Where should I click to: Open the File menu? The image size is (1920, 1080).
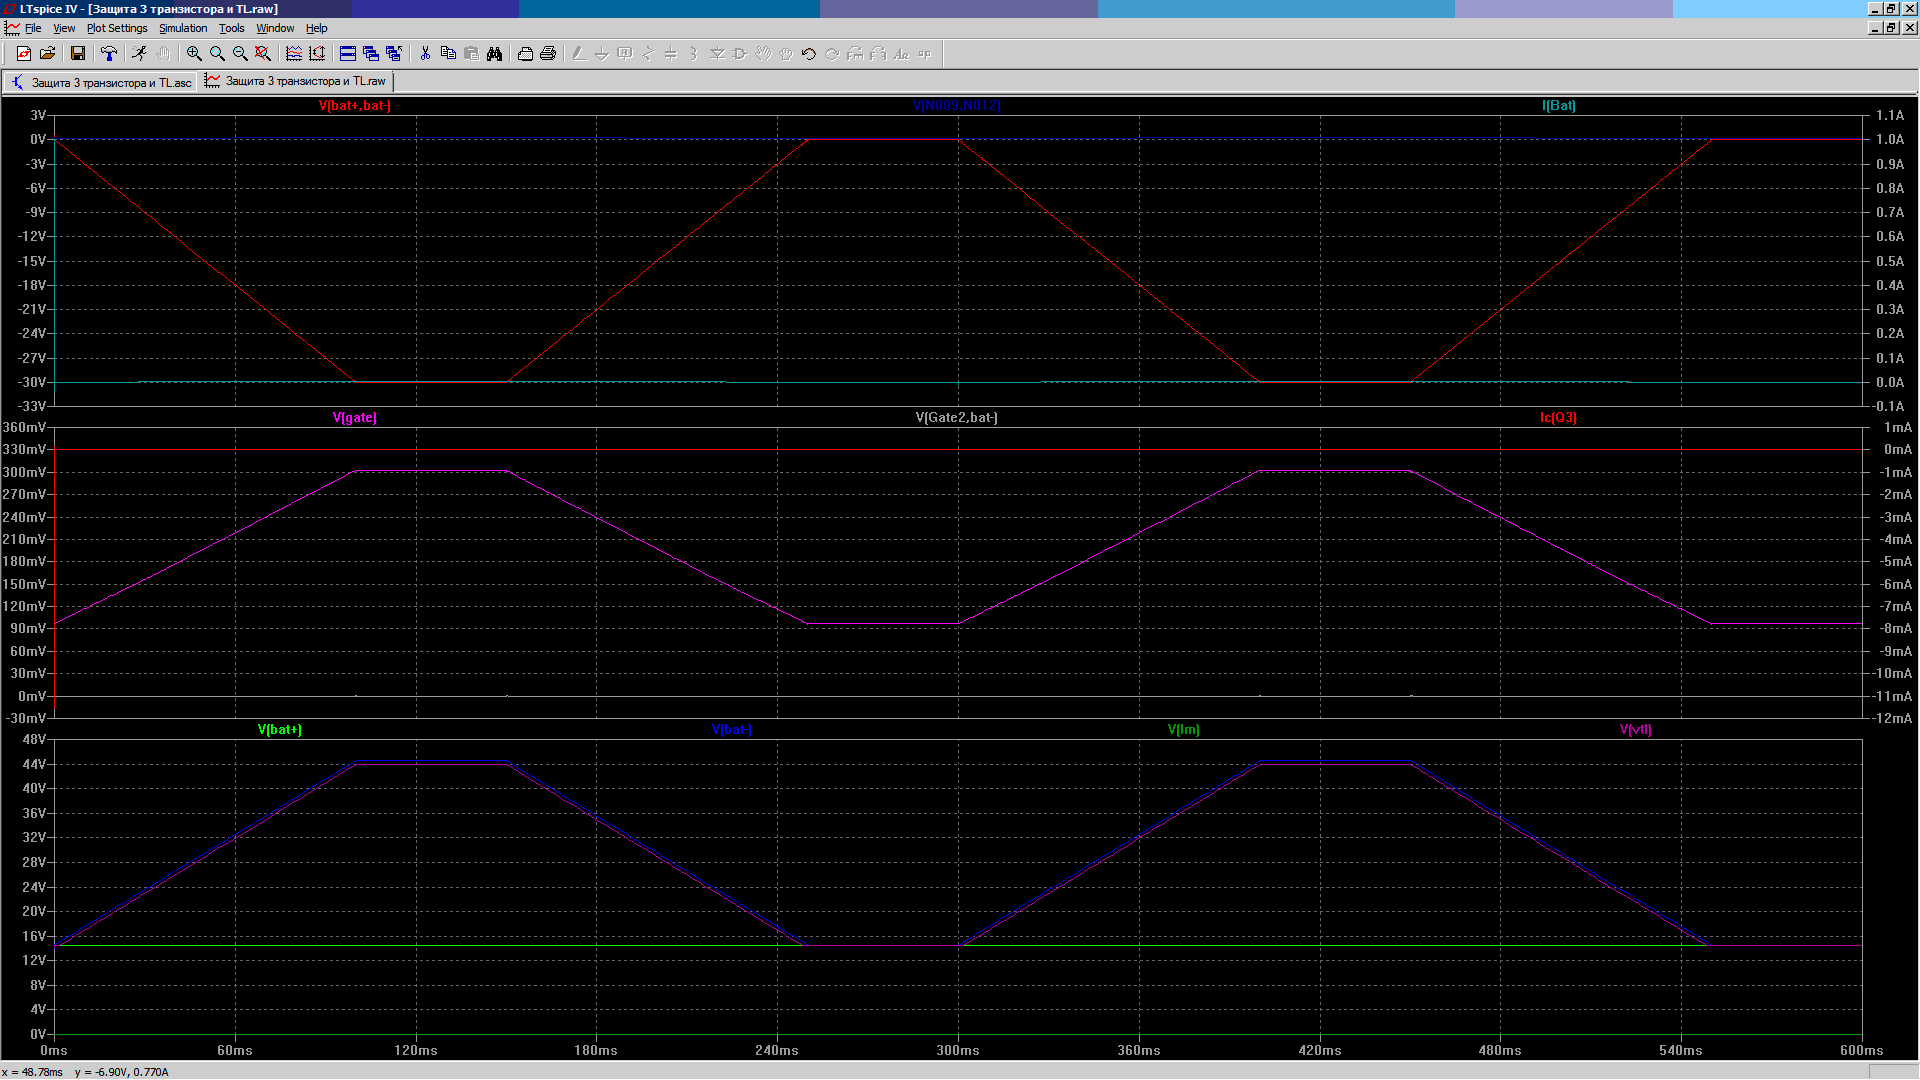[x=33, y=28]
